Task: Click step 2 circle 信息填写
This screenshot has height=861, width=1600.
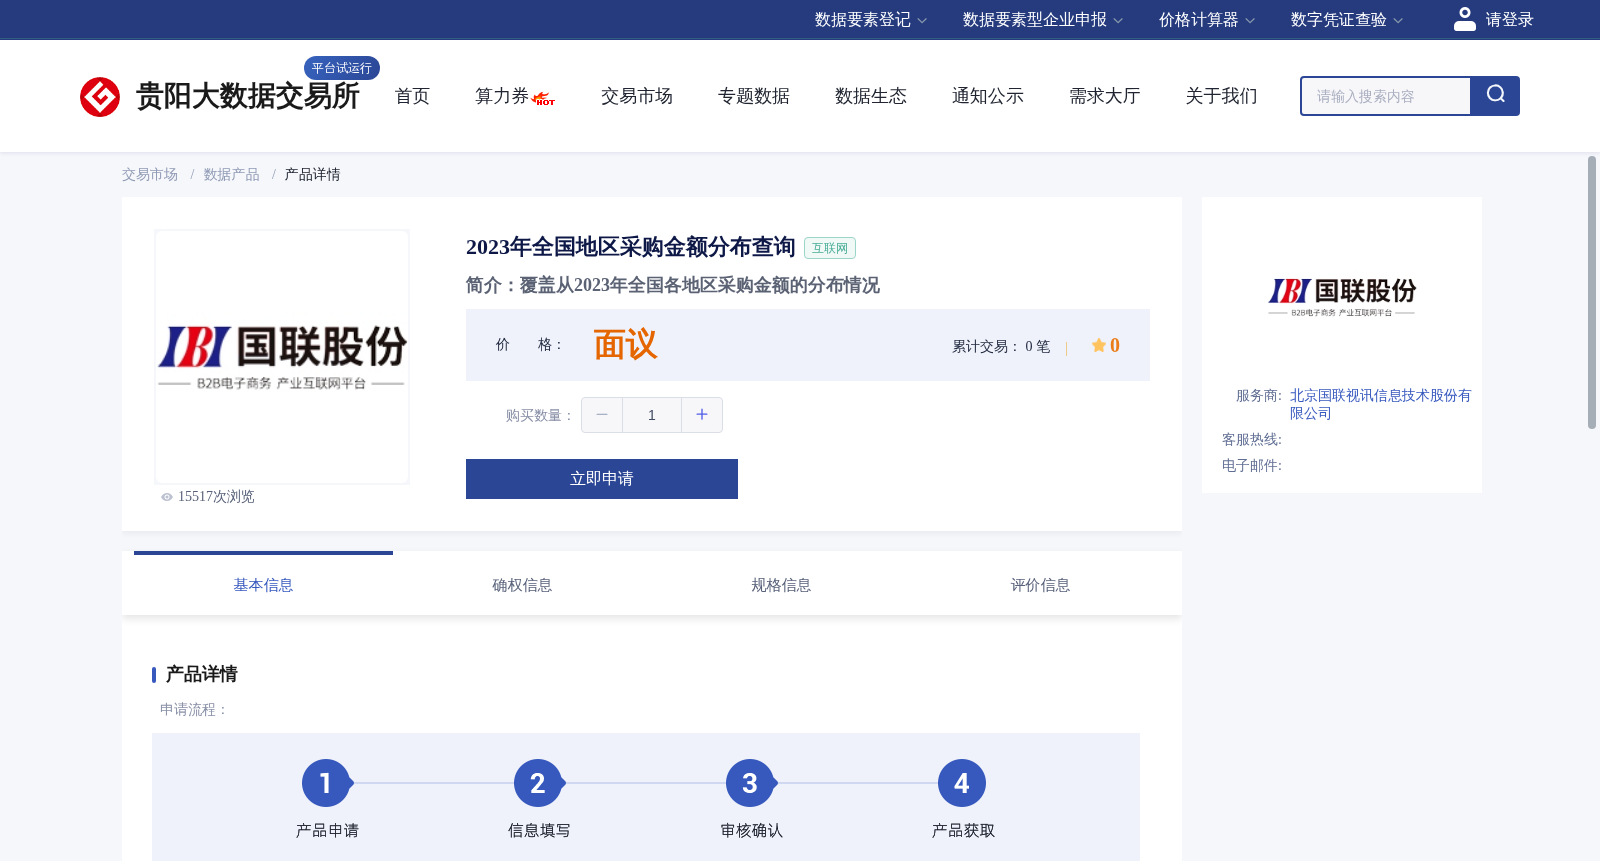Action: pos(538,783)
